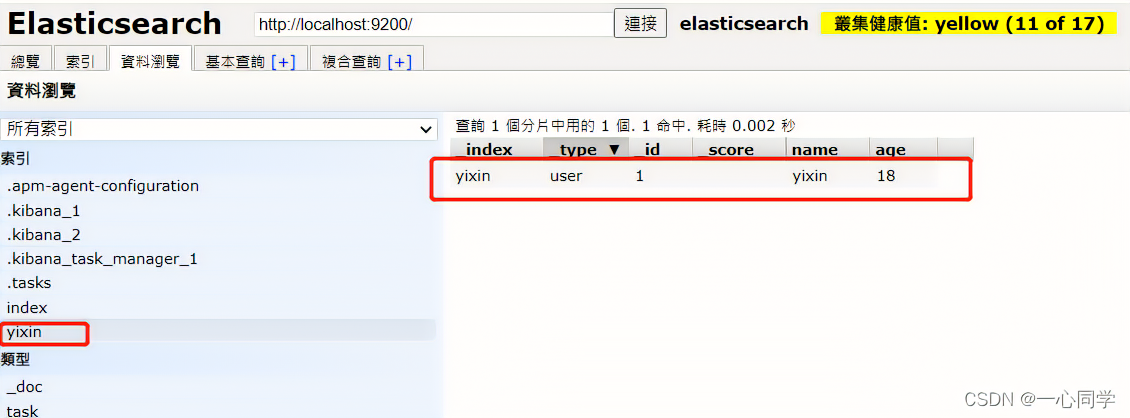Image resolution: width=1130 pixels, height=418 pixels.
Task: Sort by the _score column header
Action: point(739,149)
